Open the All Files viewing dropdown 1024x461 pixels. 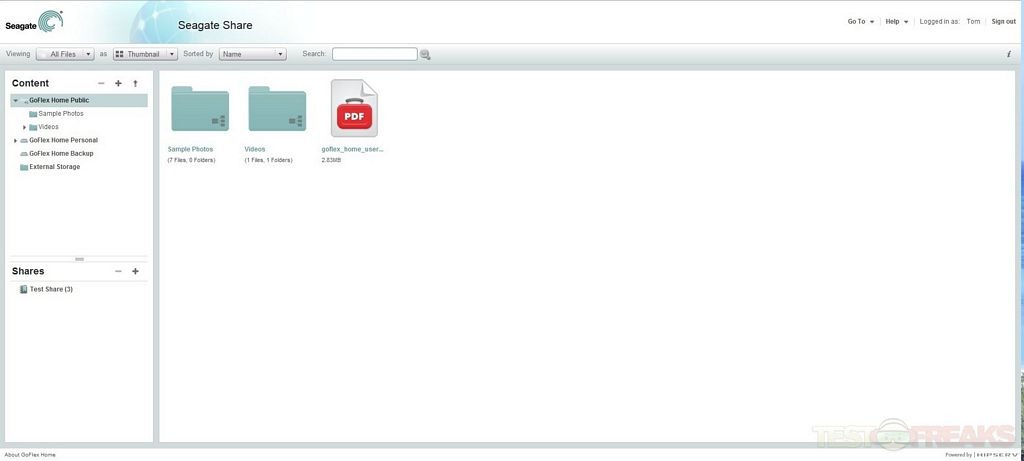pyautogui.click(x=65, y=54)
